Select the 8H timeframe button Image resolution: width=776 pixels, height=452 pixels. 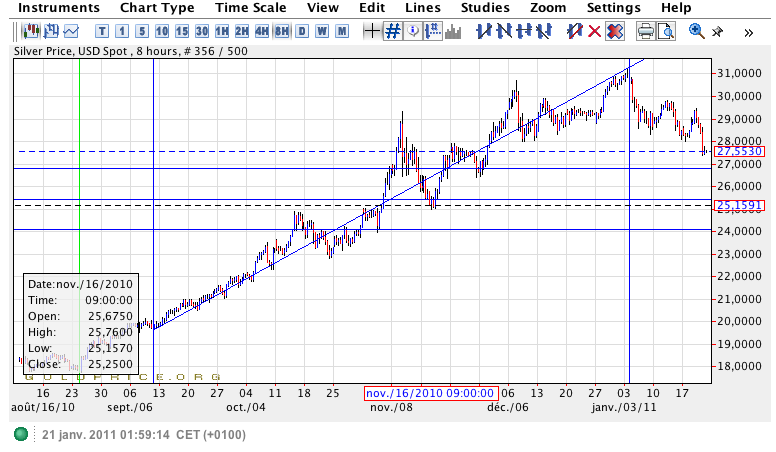pos(281,31)
